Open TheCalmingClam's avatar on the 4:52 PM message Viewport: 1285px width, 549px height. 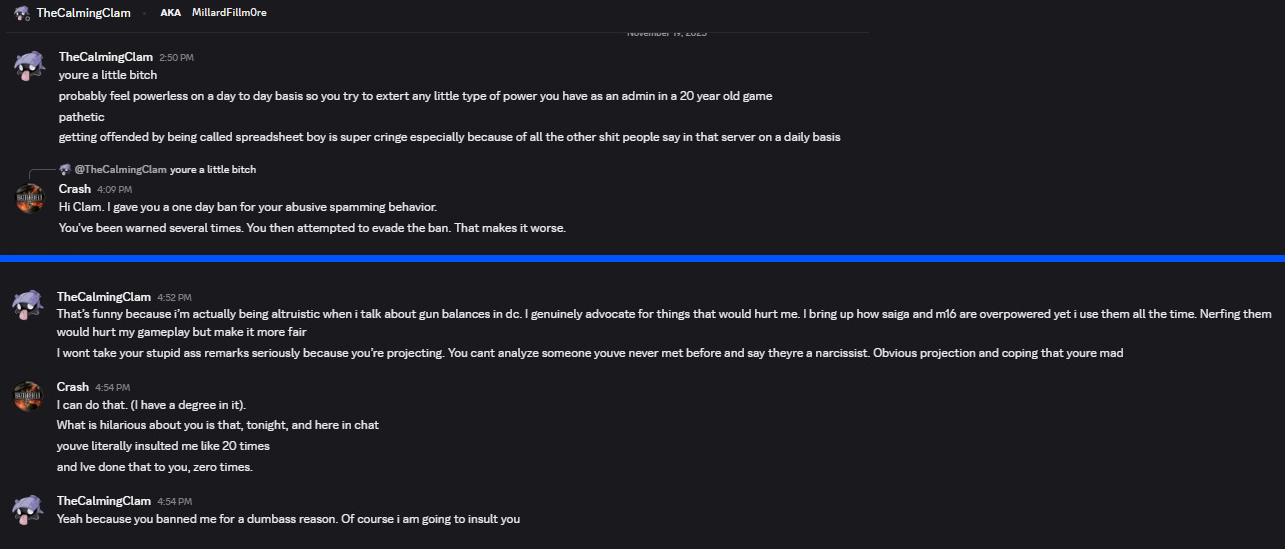pos(27,303)
